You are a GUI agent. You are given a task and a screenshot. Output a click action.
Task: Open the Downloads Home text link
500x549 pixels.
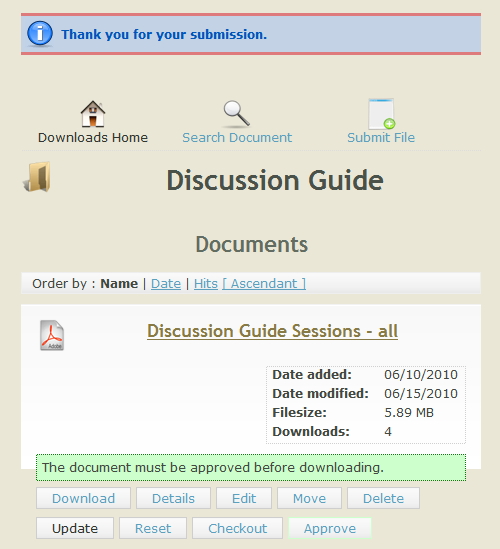[93, 138]
